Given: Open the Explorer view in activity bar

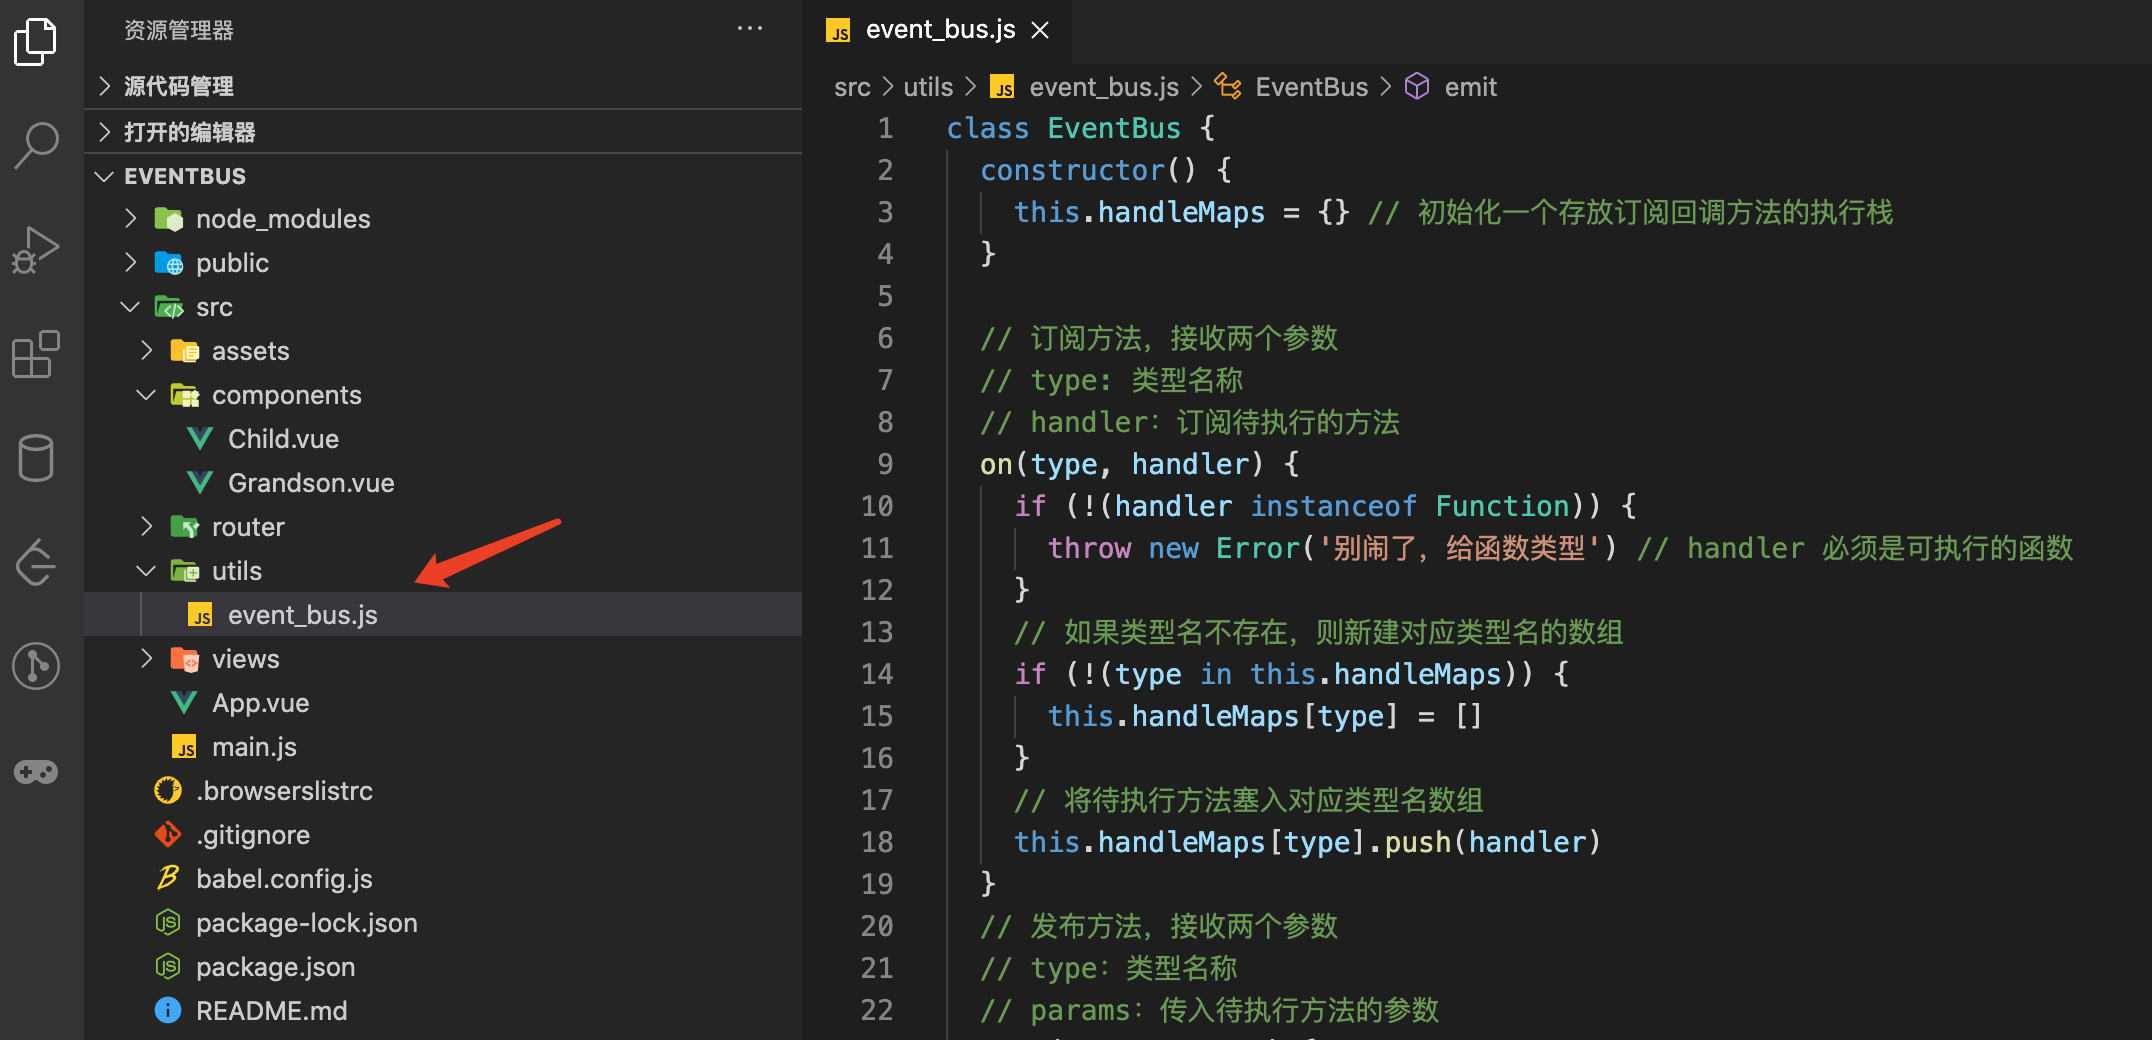Looking at the screenshot, I should [x=36, y=42].
